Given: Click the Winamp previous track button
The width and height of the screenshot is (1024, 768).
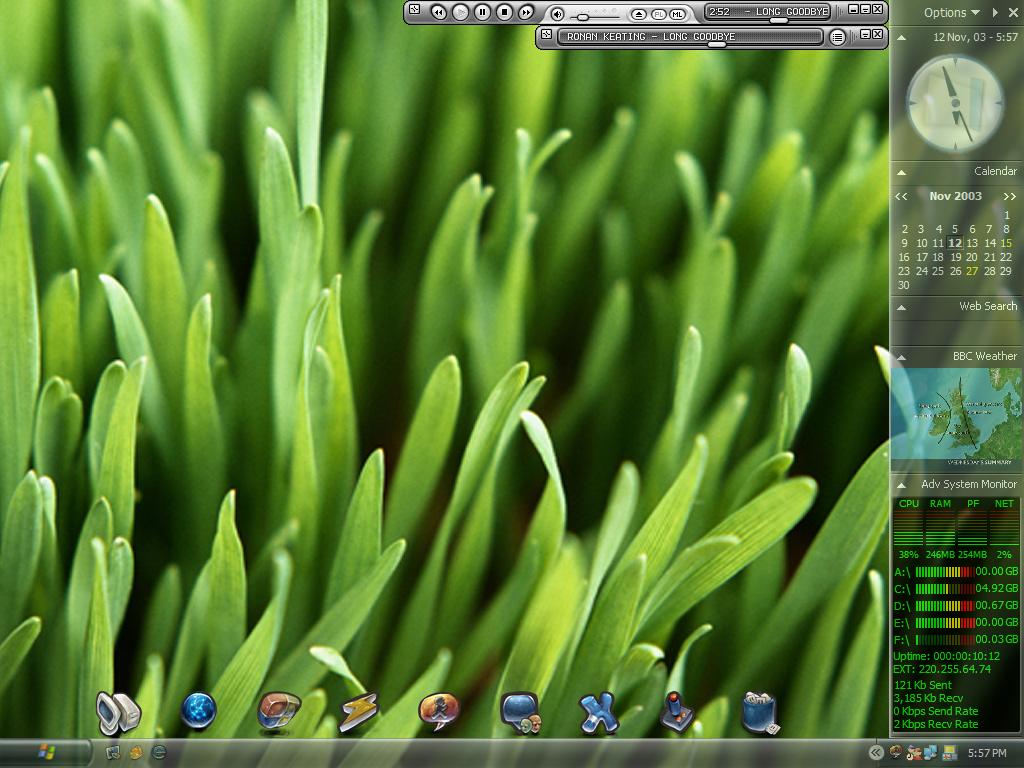Looking at the screenshot, I should point(438,12).
